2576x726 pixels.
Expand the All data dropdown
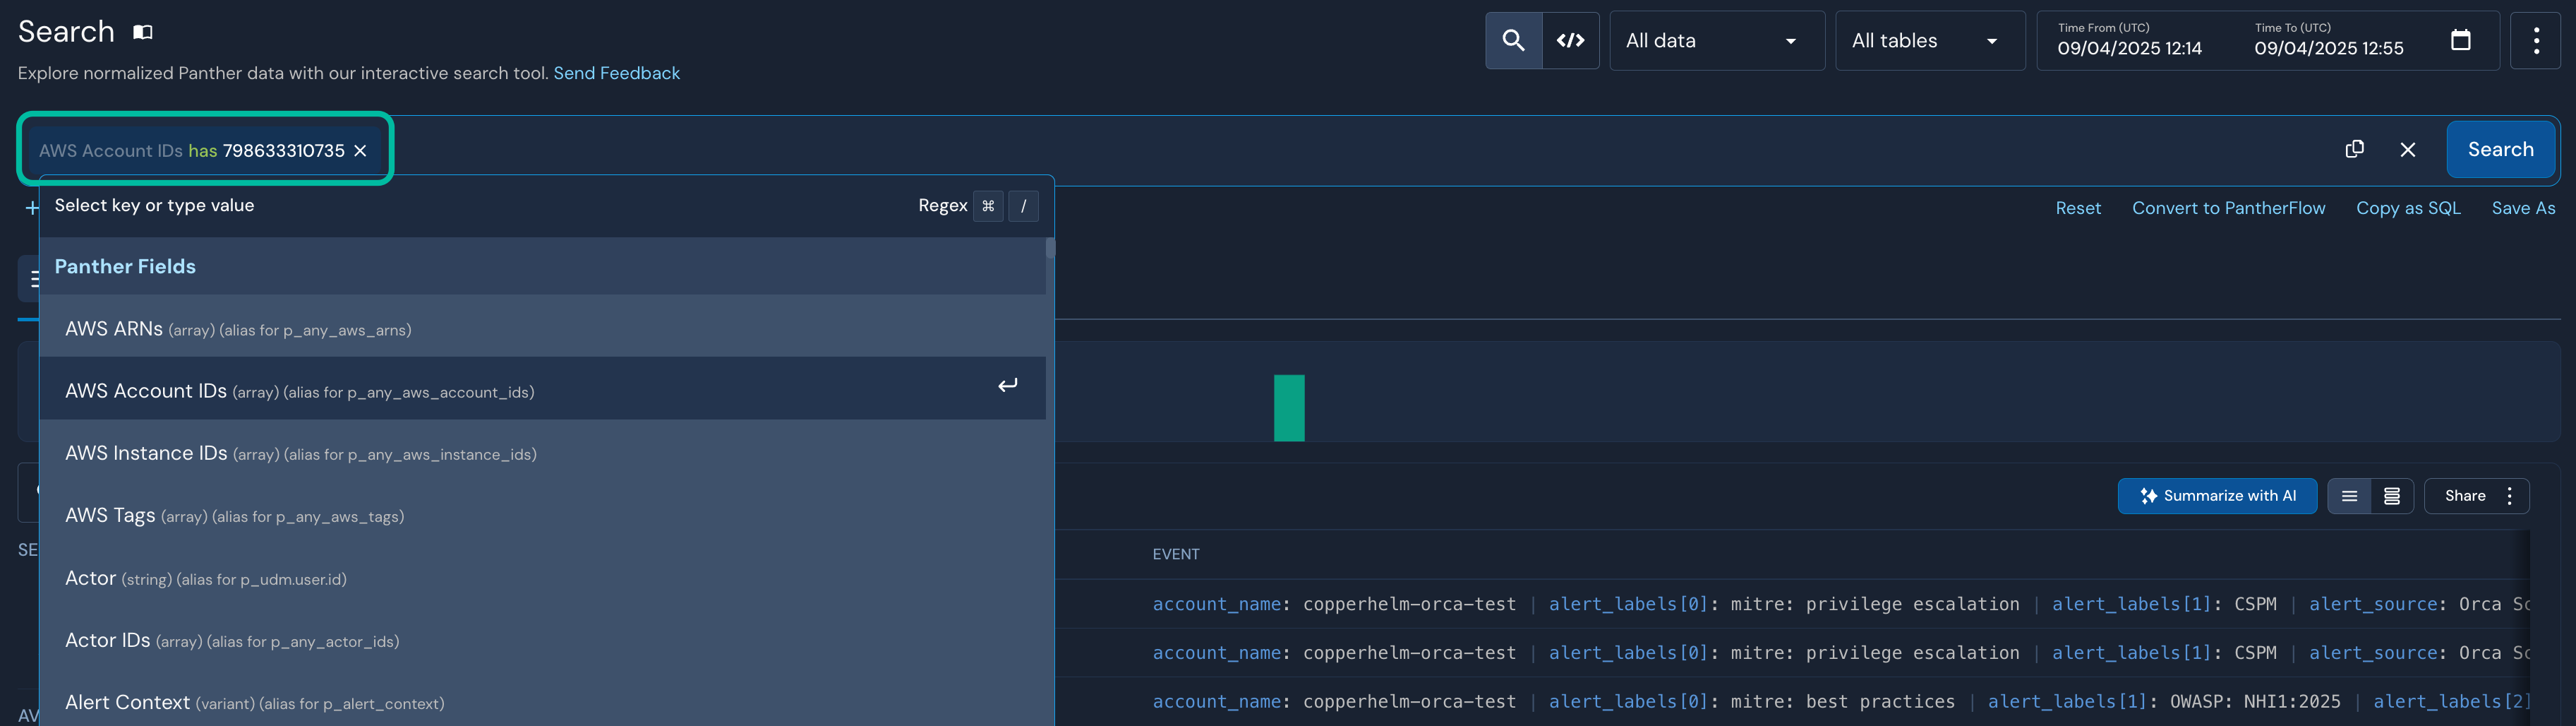point(1716,40)
